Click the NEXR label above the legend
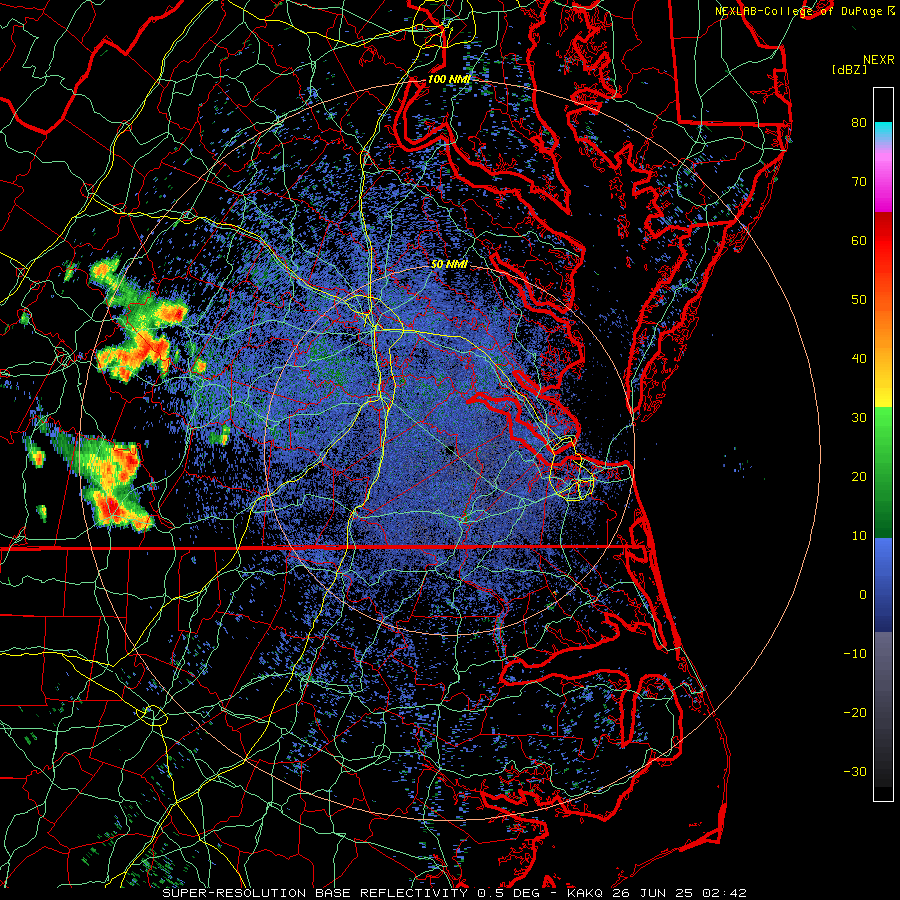 tap(878, 60)
